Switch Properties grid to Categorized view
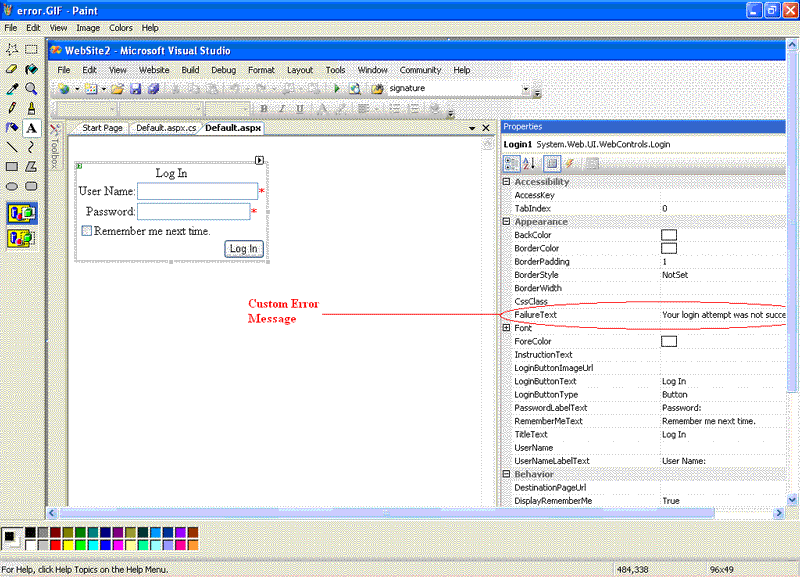This screenshot has width=800, height=577. [x=511, y=164]
